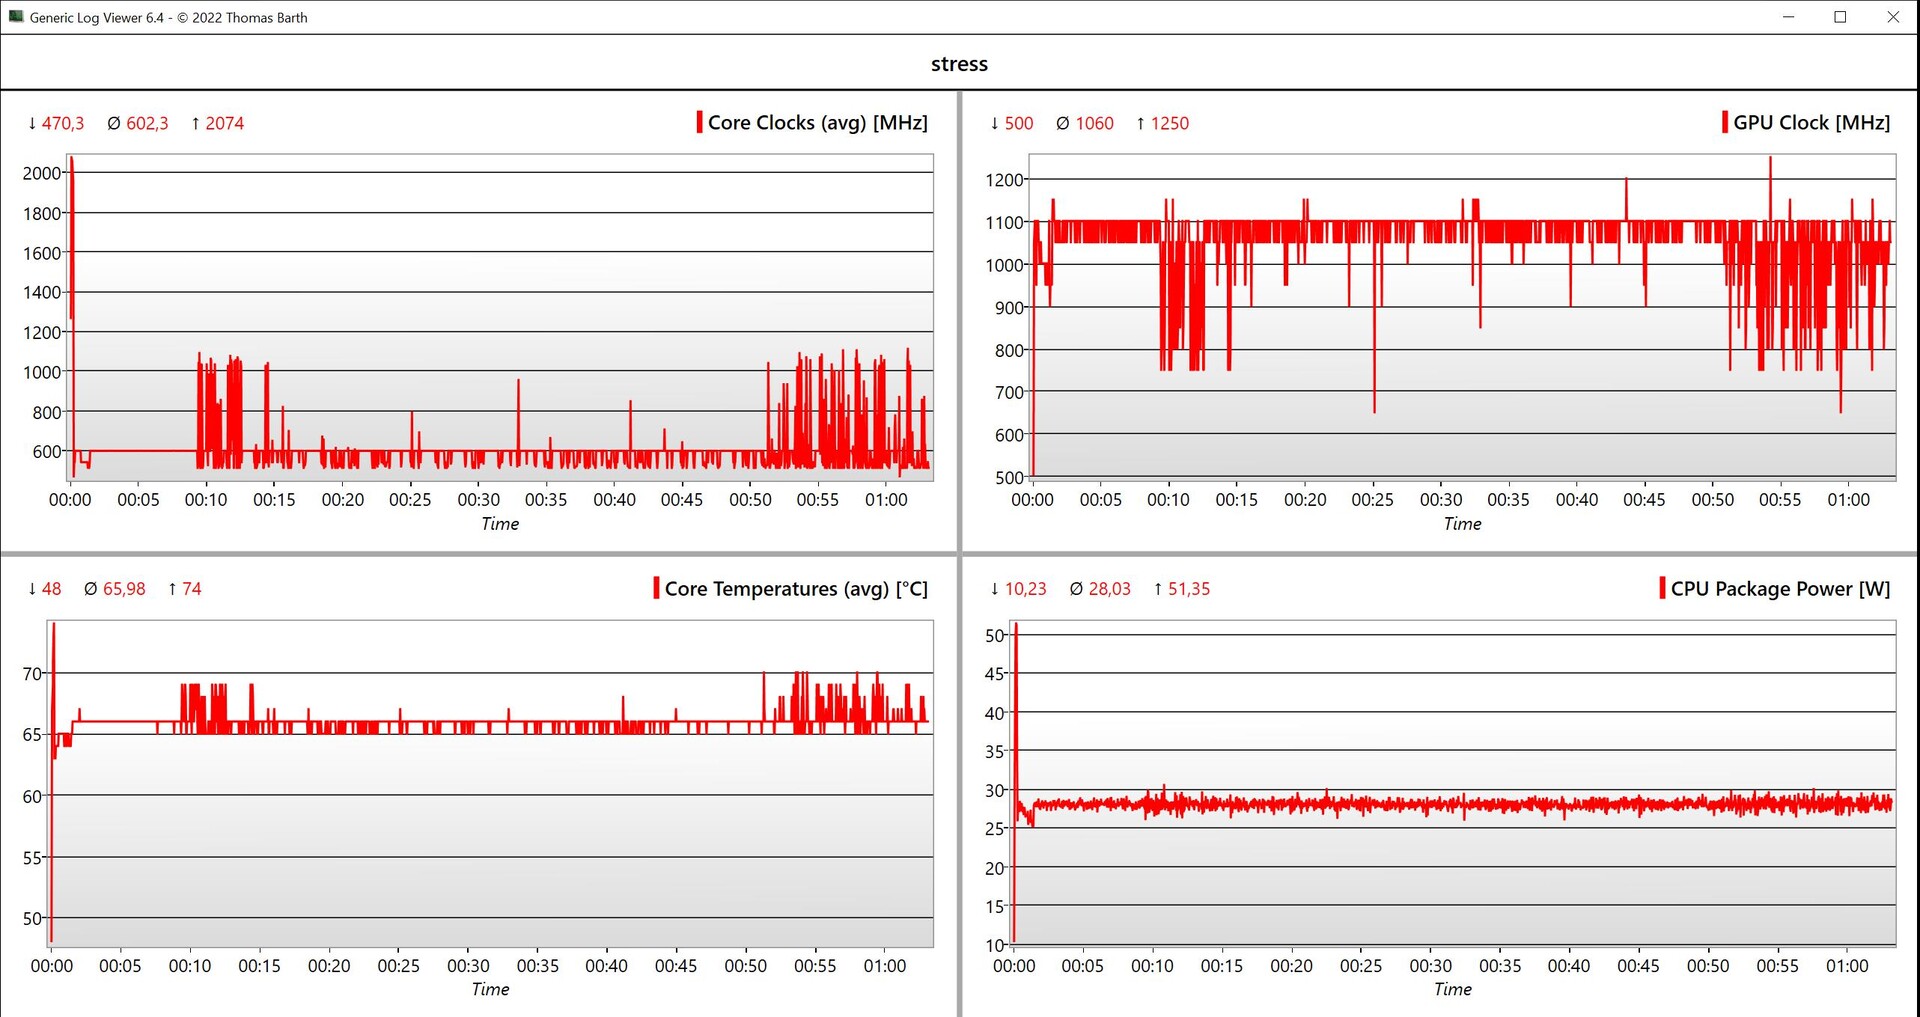
Task: Click the red legend marker for Core Clocks
Action: [699, 123]
